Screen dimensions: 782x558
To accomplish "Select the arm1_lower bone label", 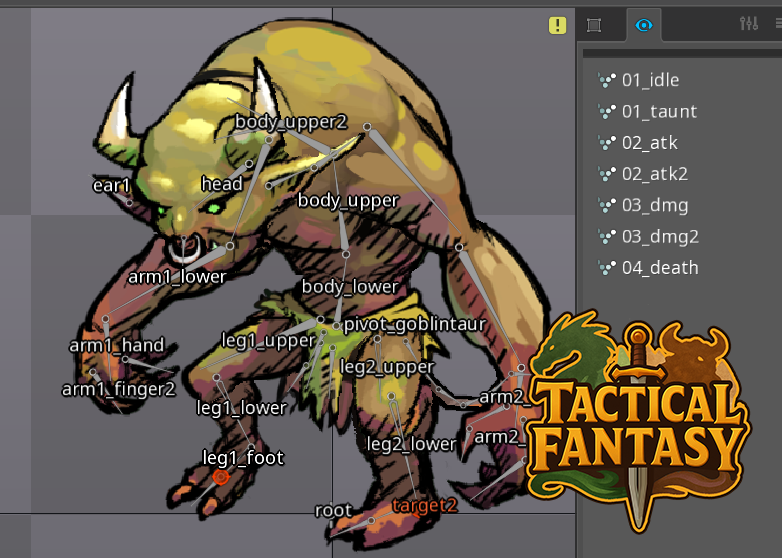I will point(177,277).
